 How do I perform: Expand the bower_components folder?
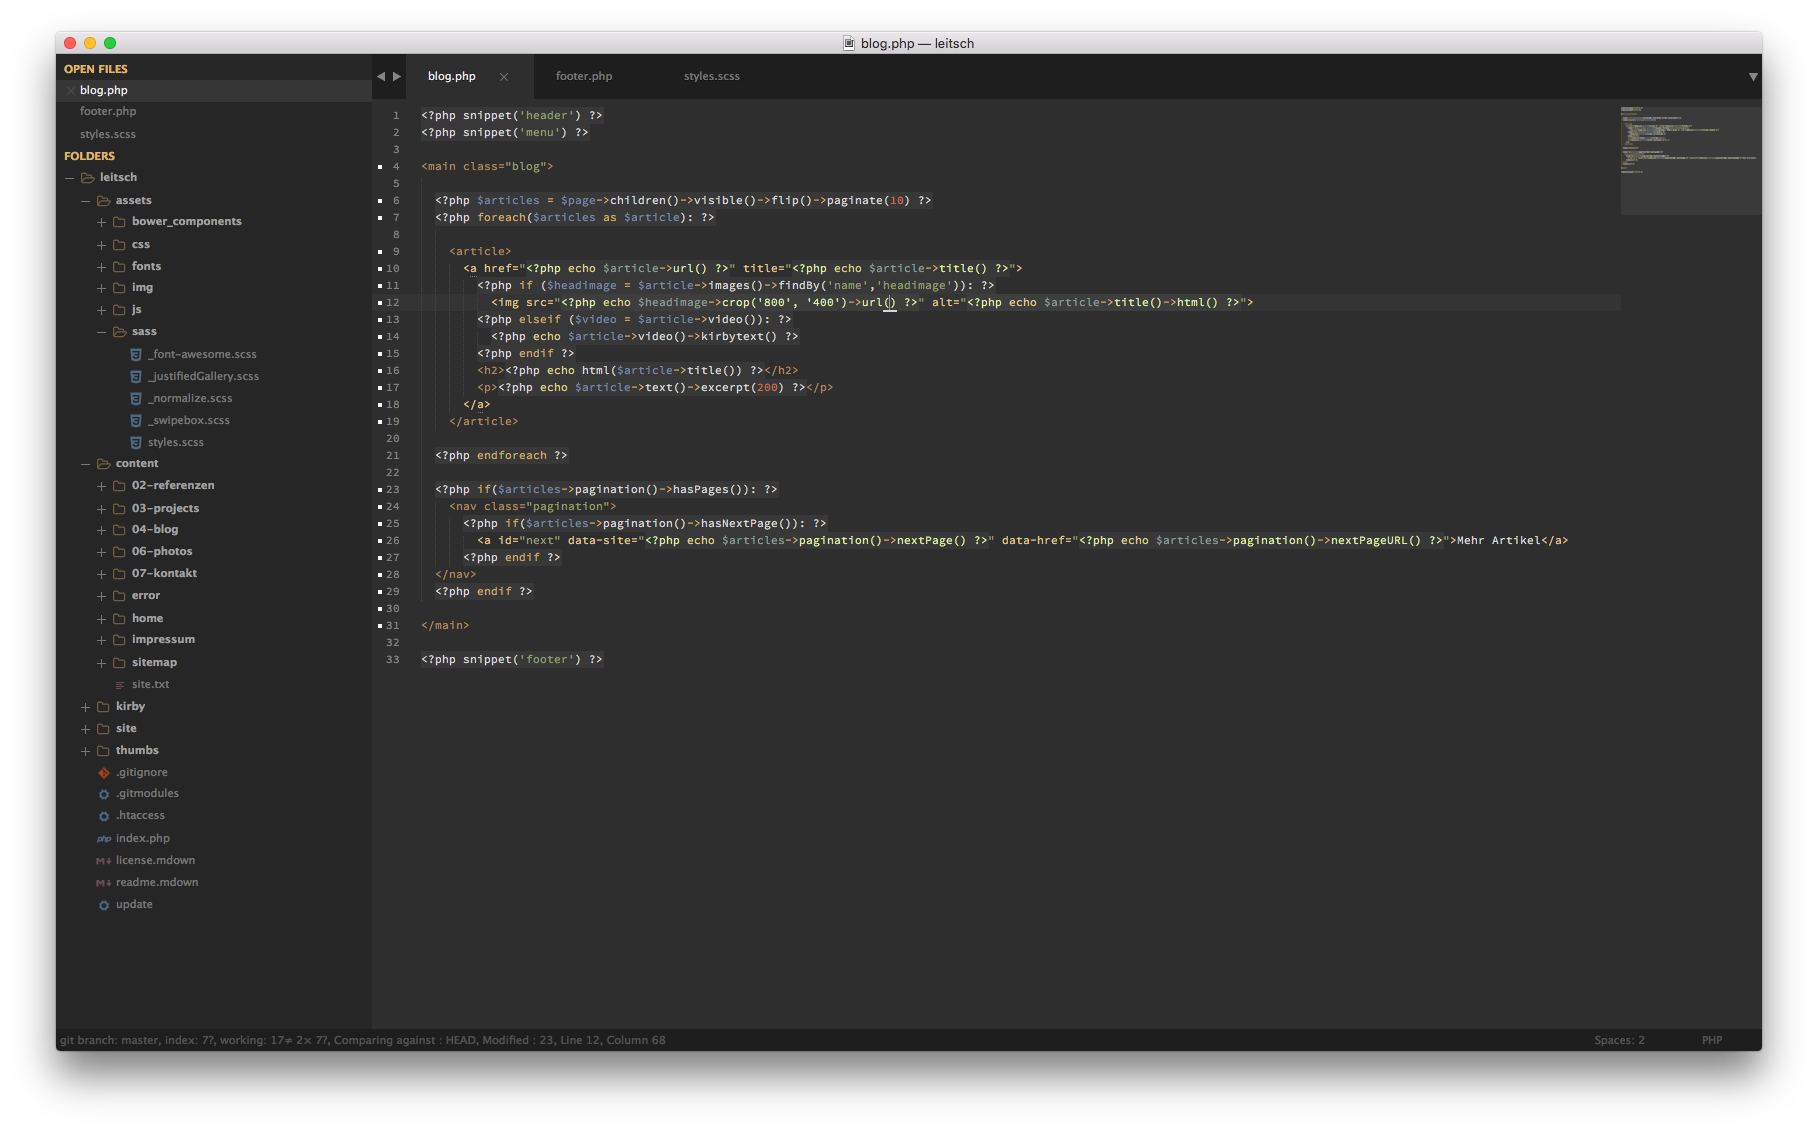(101, 222)
